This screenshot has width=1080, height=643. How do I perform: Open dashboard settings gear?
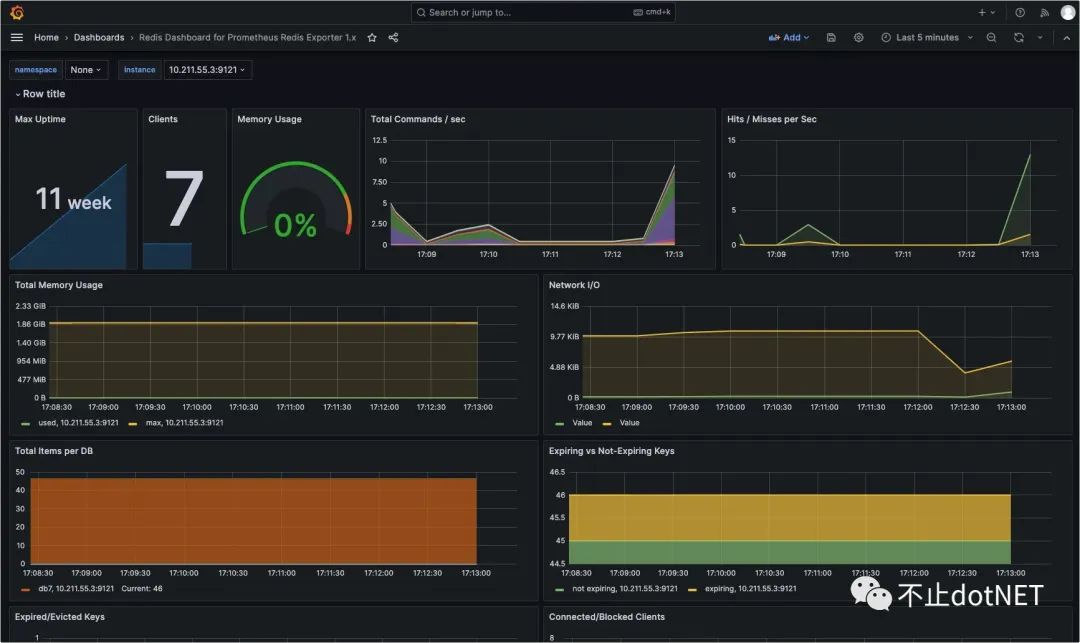tap(858, 38)
